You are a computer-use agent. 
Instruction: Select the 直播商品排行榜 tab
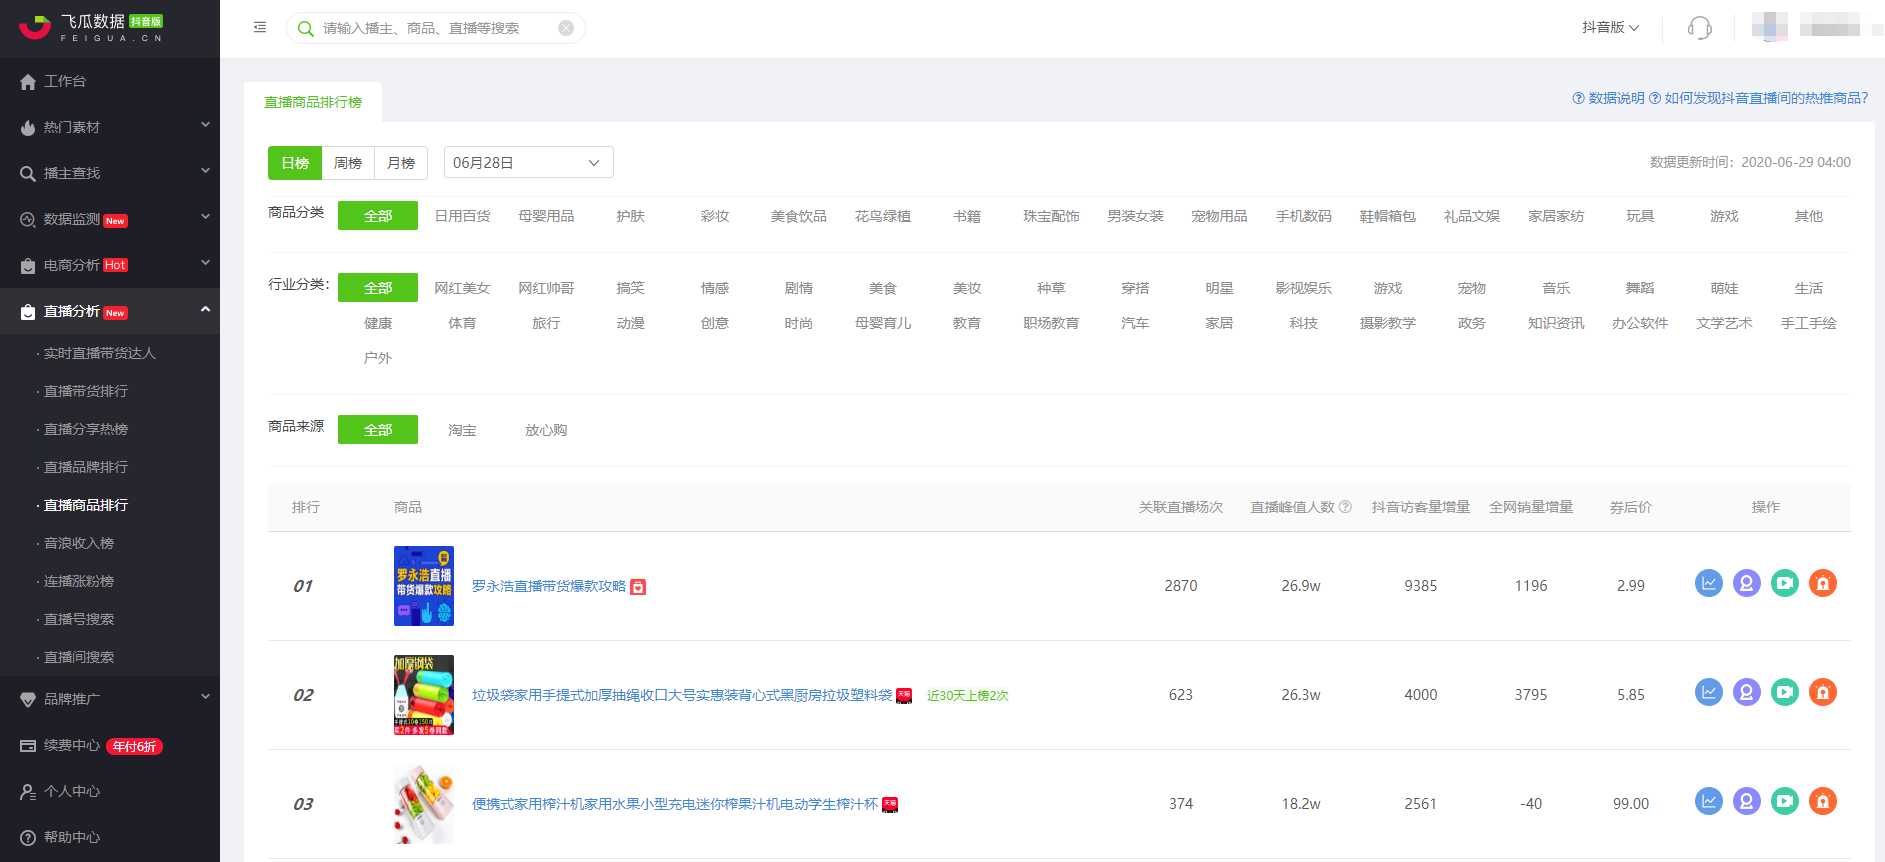coord(313,102)
